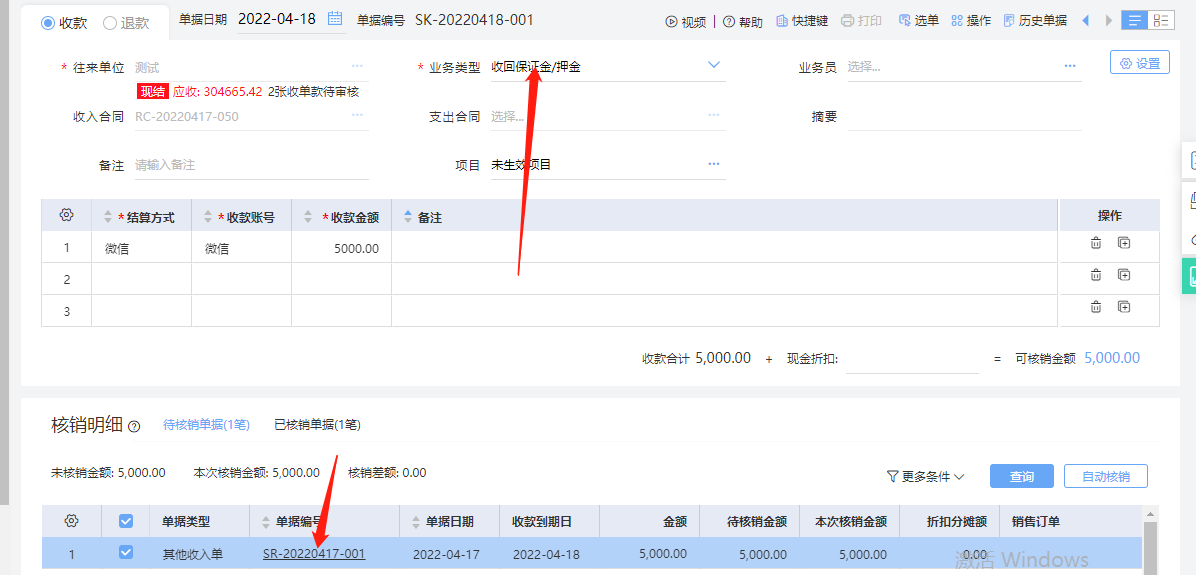Click the 现结 red tag
Viewport: 1196px width, 575px height.
click(x=153, y=92)
